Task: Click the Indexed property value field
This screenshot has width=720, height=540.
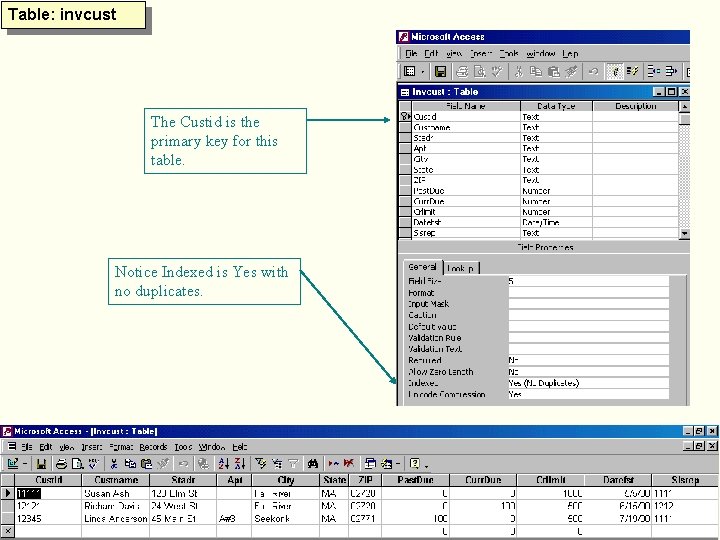Action: 588,383
